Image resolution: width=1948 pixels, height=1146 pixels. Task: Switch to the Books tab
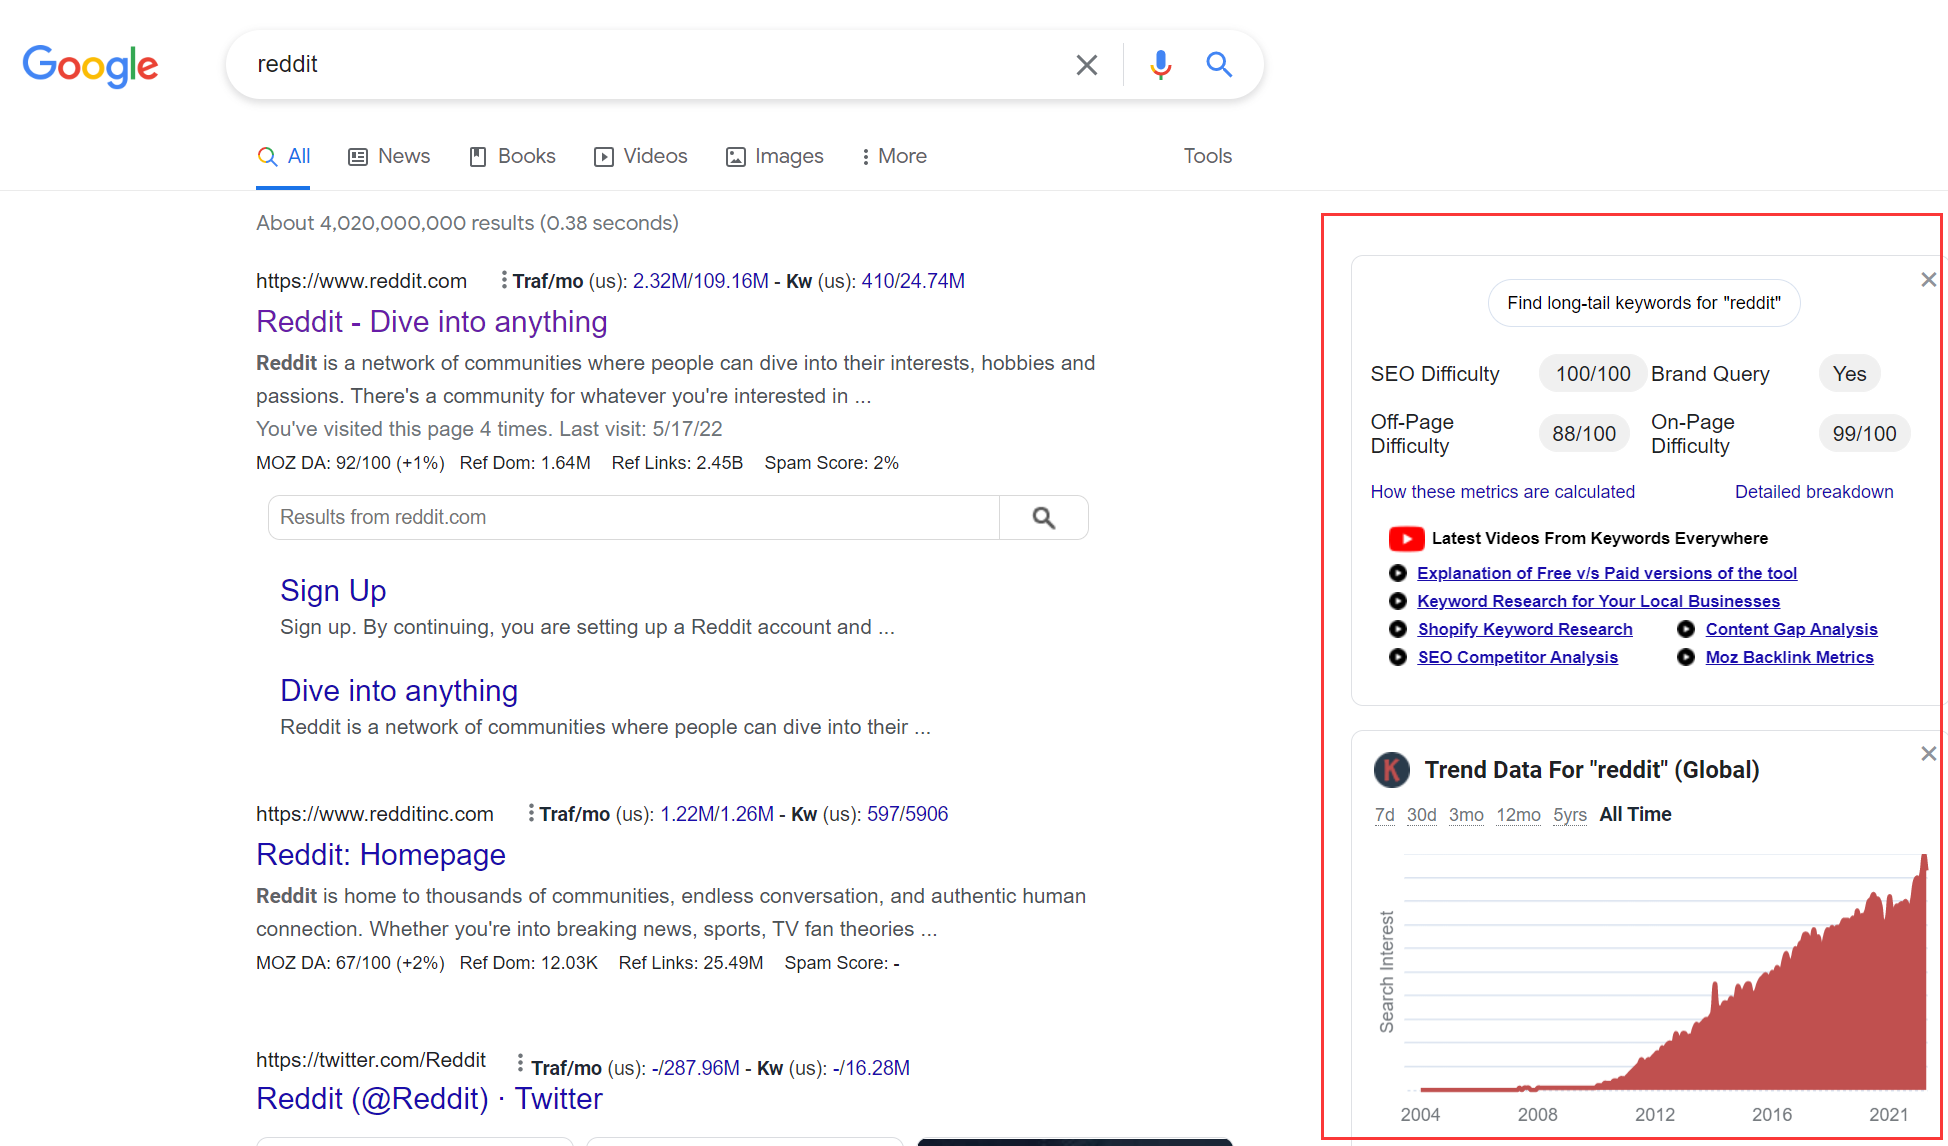tap(512, 156)
